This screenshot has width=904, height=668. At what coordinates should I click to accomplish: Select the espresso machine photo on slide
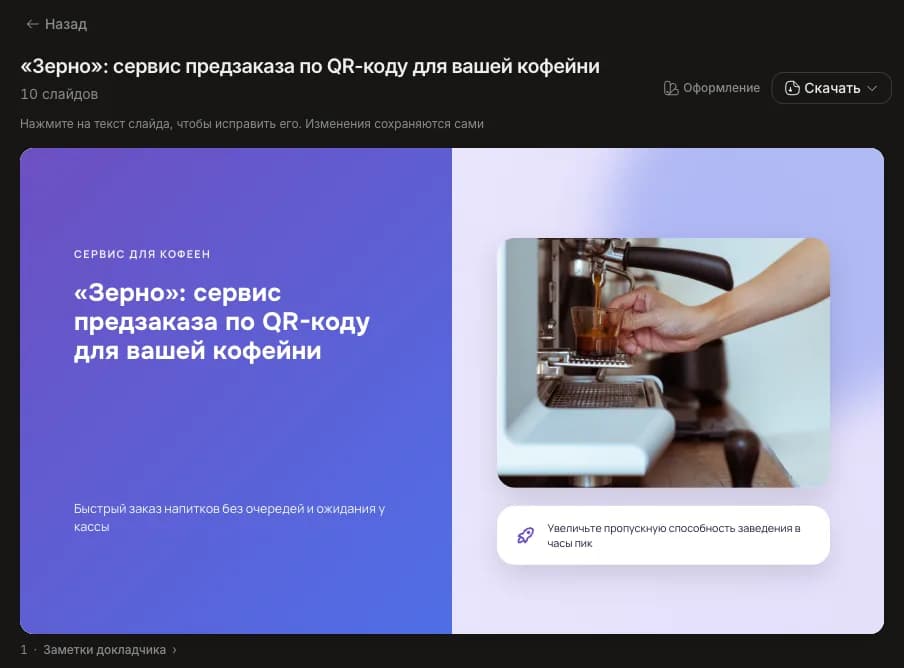click(x=664, y=363)
